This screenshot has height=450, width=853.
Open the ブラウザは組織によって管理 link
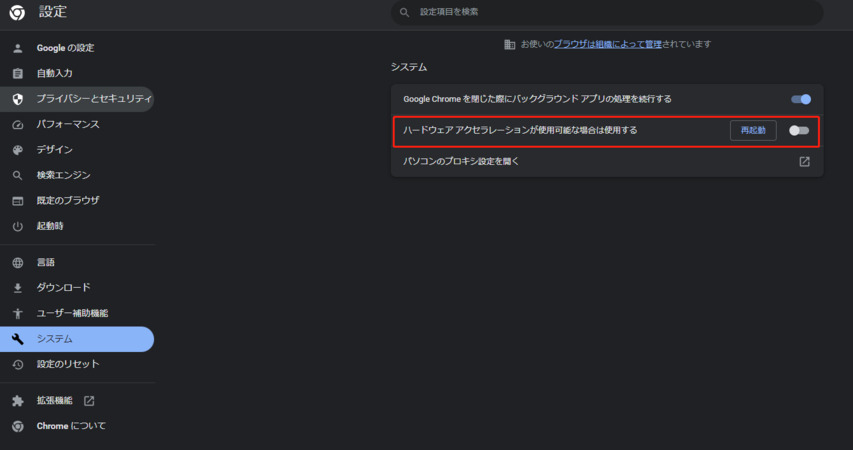tap(608, 44)
